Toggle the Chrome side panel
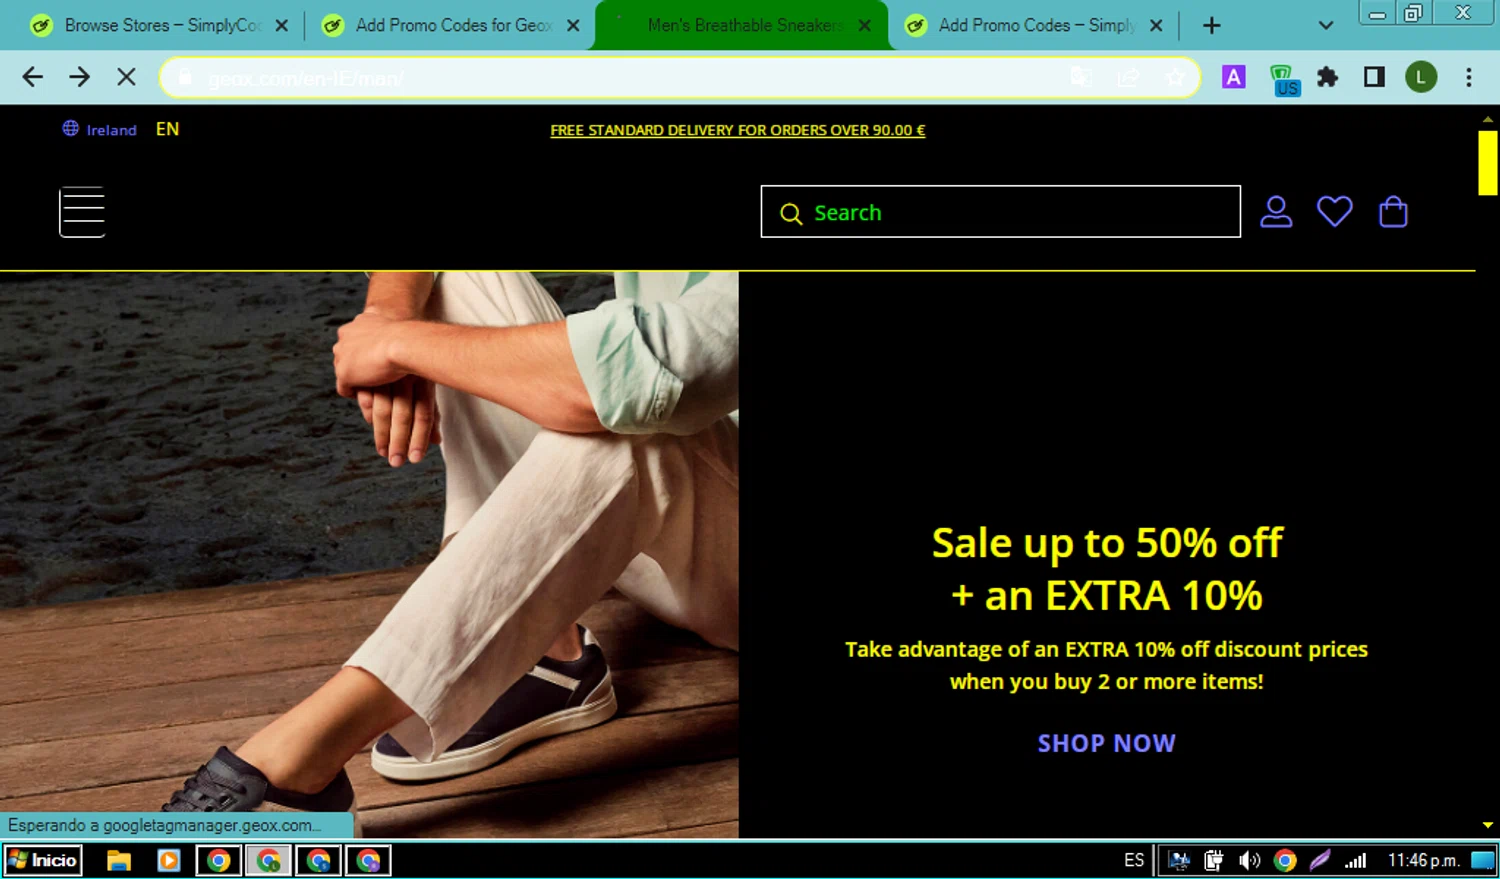 pos(1374,77)
